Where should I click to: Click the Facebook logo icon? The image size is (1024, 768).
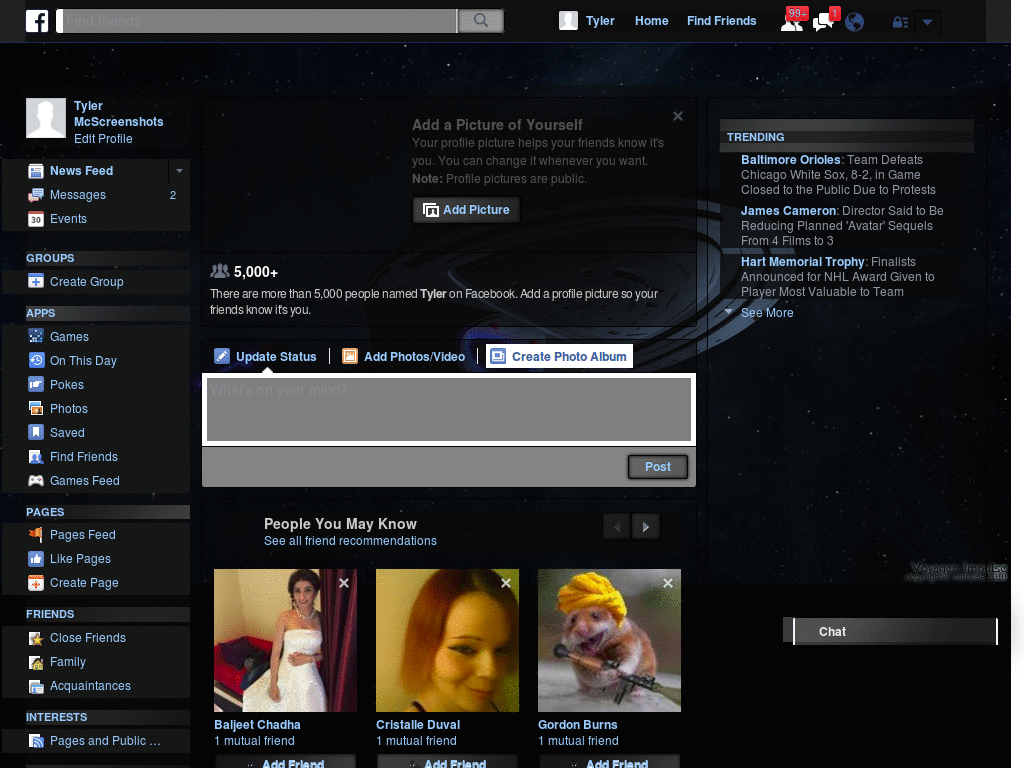[37, 21]
